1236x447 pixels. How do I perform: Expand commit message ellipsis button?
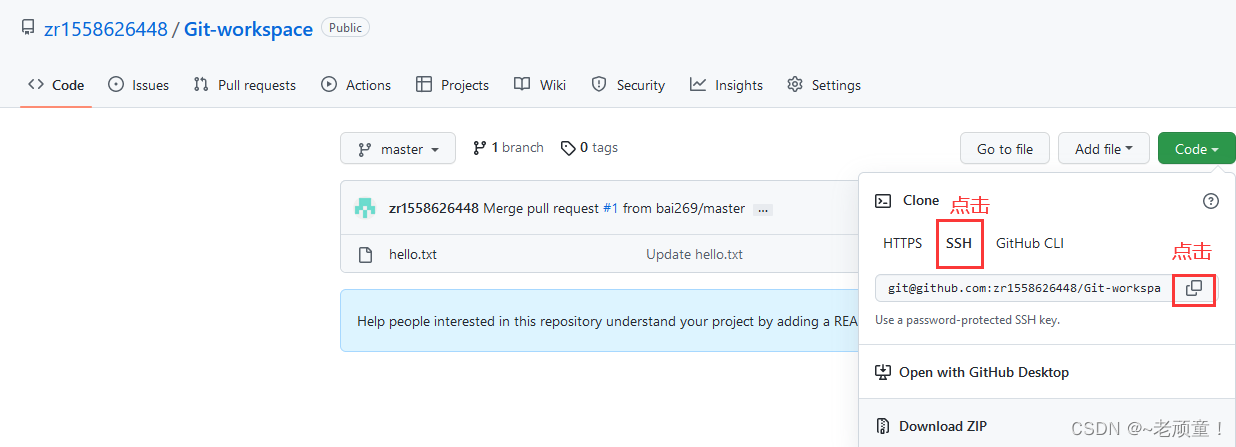pyautogui.click(x=763, y=209)
